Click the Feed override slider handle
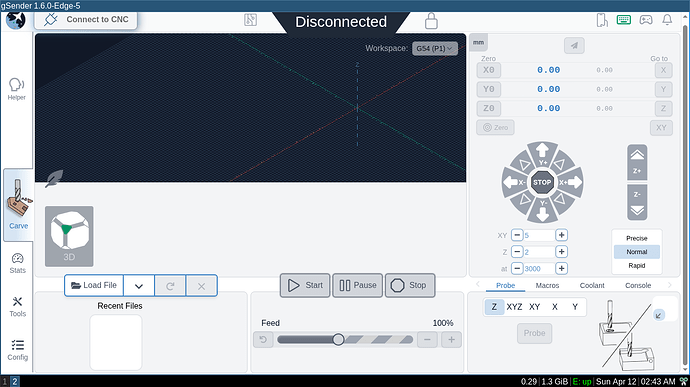690x387 pixels. coord(338,339)
